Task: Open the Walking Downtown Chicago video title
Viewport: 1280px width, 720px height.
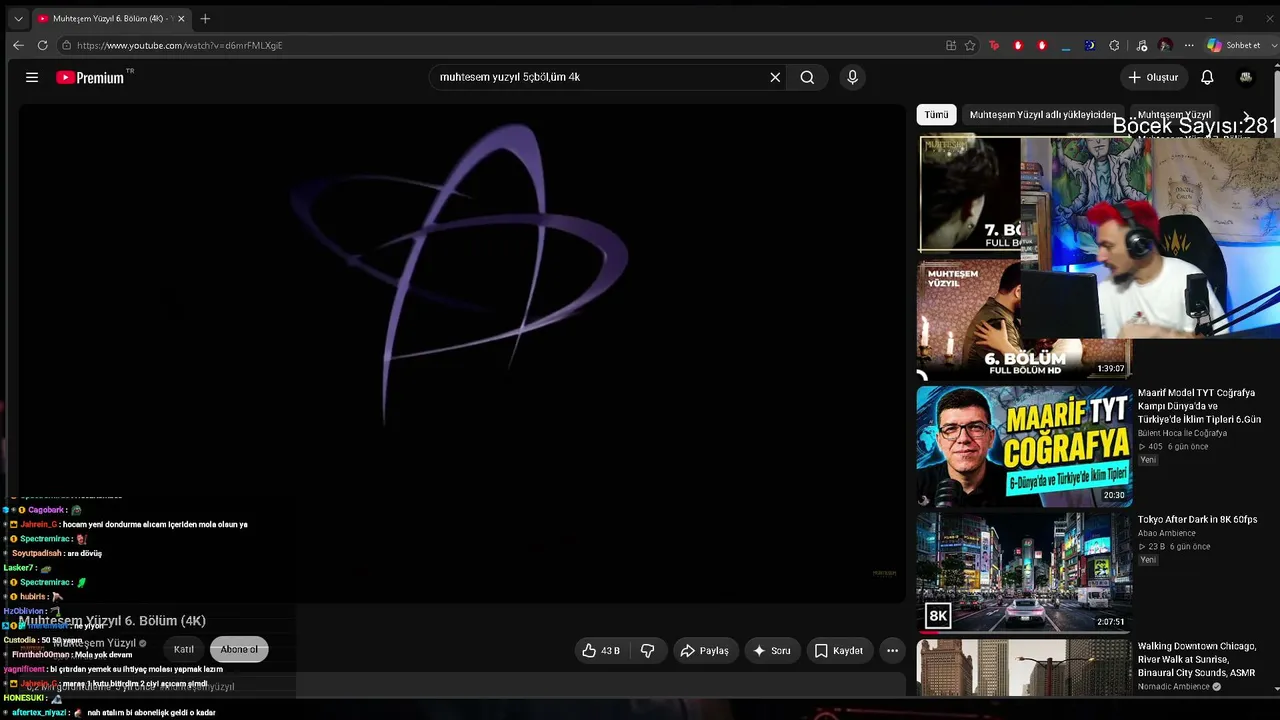Action: point(1196,660)
